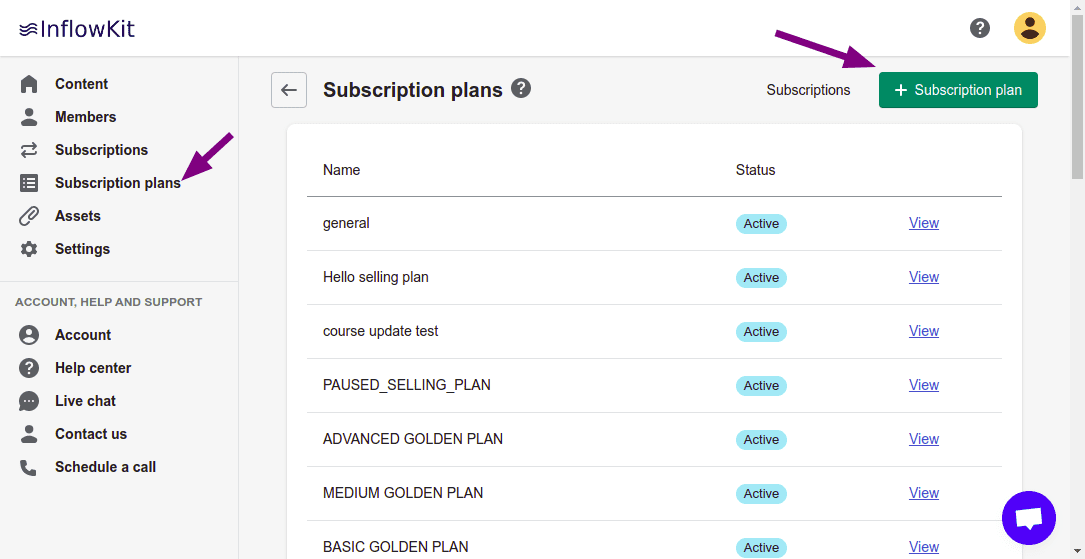Screen dimensions: 1085x559
Task: Click help icon beside Subscription plans title
Action: click(x=521, y=88)
